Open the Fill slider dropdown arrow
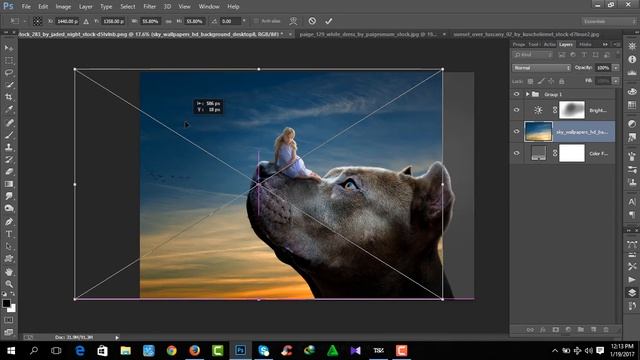The height and width of the screenshot is (360, 640). point(616,81)
